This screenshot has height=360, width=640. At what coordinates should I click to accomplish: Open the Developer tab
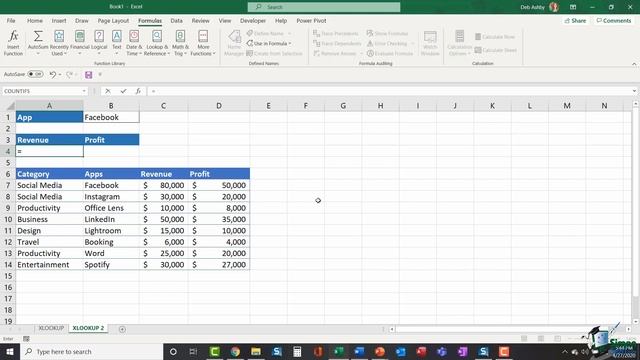253,20
